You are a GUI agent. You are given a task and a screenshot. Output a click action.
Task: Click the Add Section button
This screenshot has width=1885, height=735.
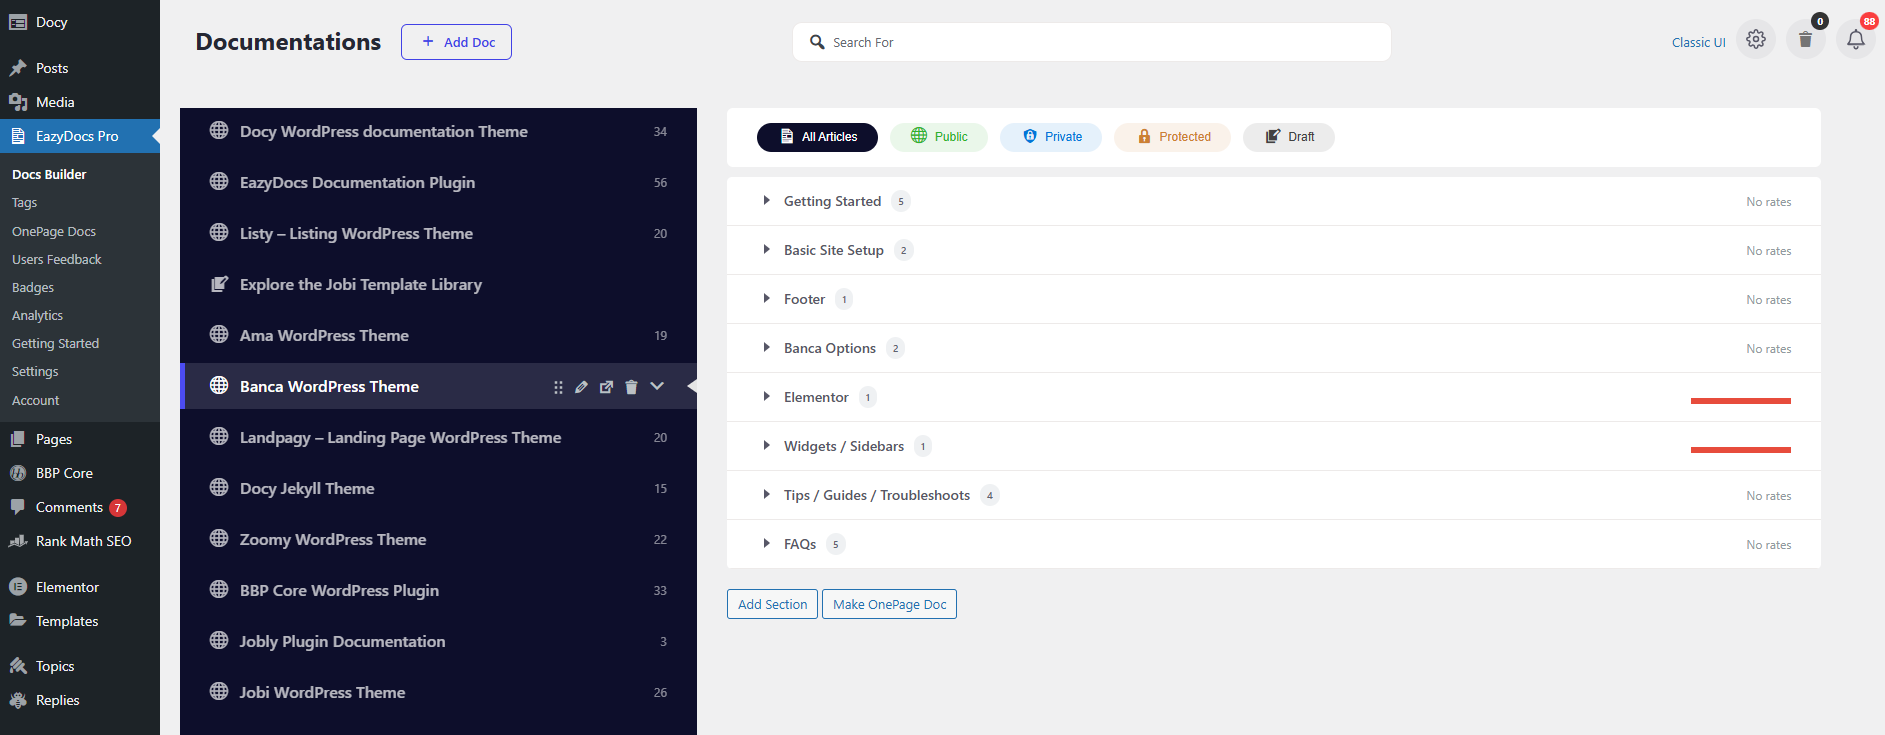point(772,604)
